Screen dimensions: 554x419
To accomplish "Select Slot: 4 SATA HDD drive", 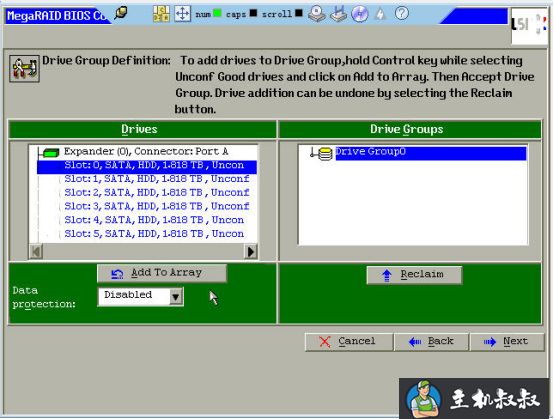I will point(154,220).
